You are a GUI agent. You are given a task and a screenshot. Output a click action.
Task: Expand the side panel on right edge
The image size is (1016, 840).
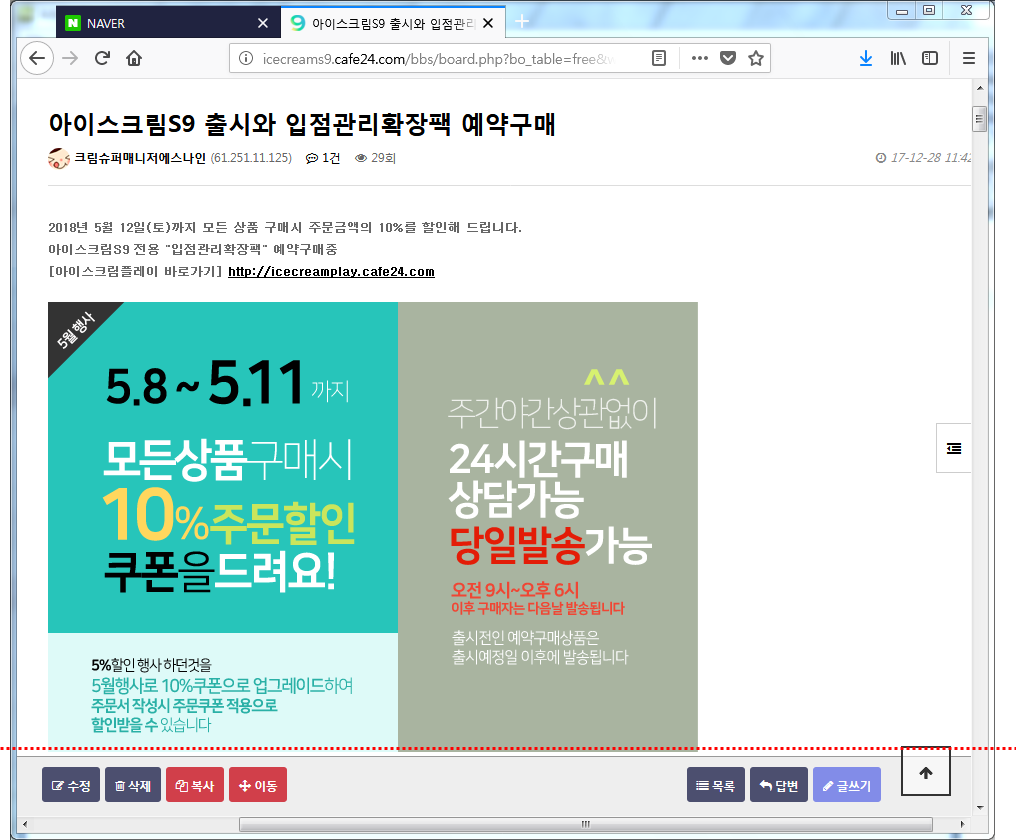954,449
